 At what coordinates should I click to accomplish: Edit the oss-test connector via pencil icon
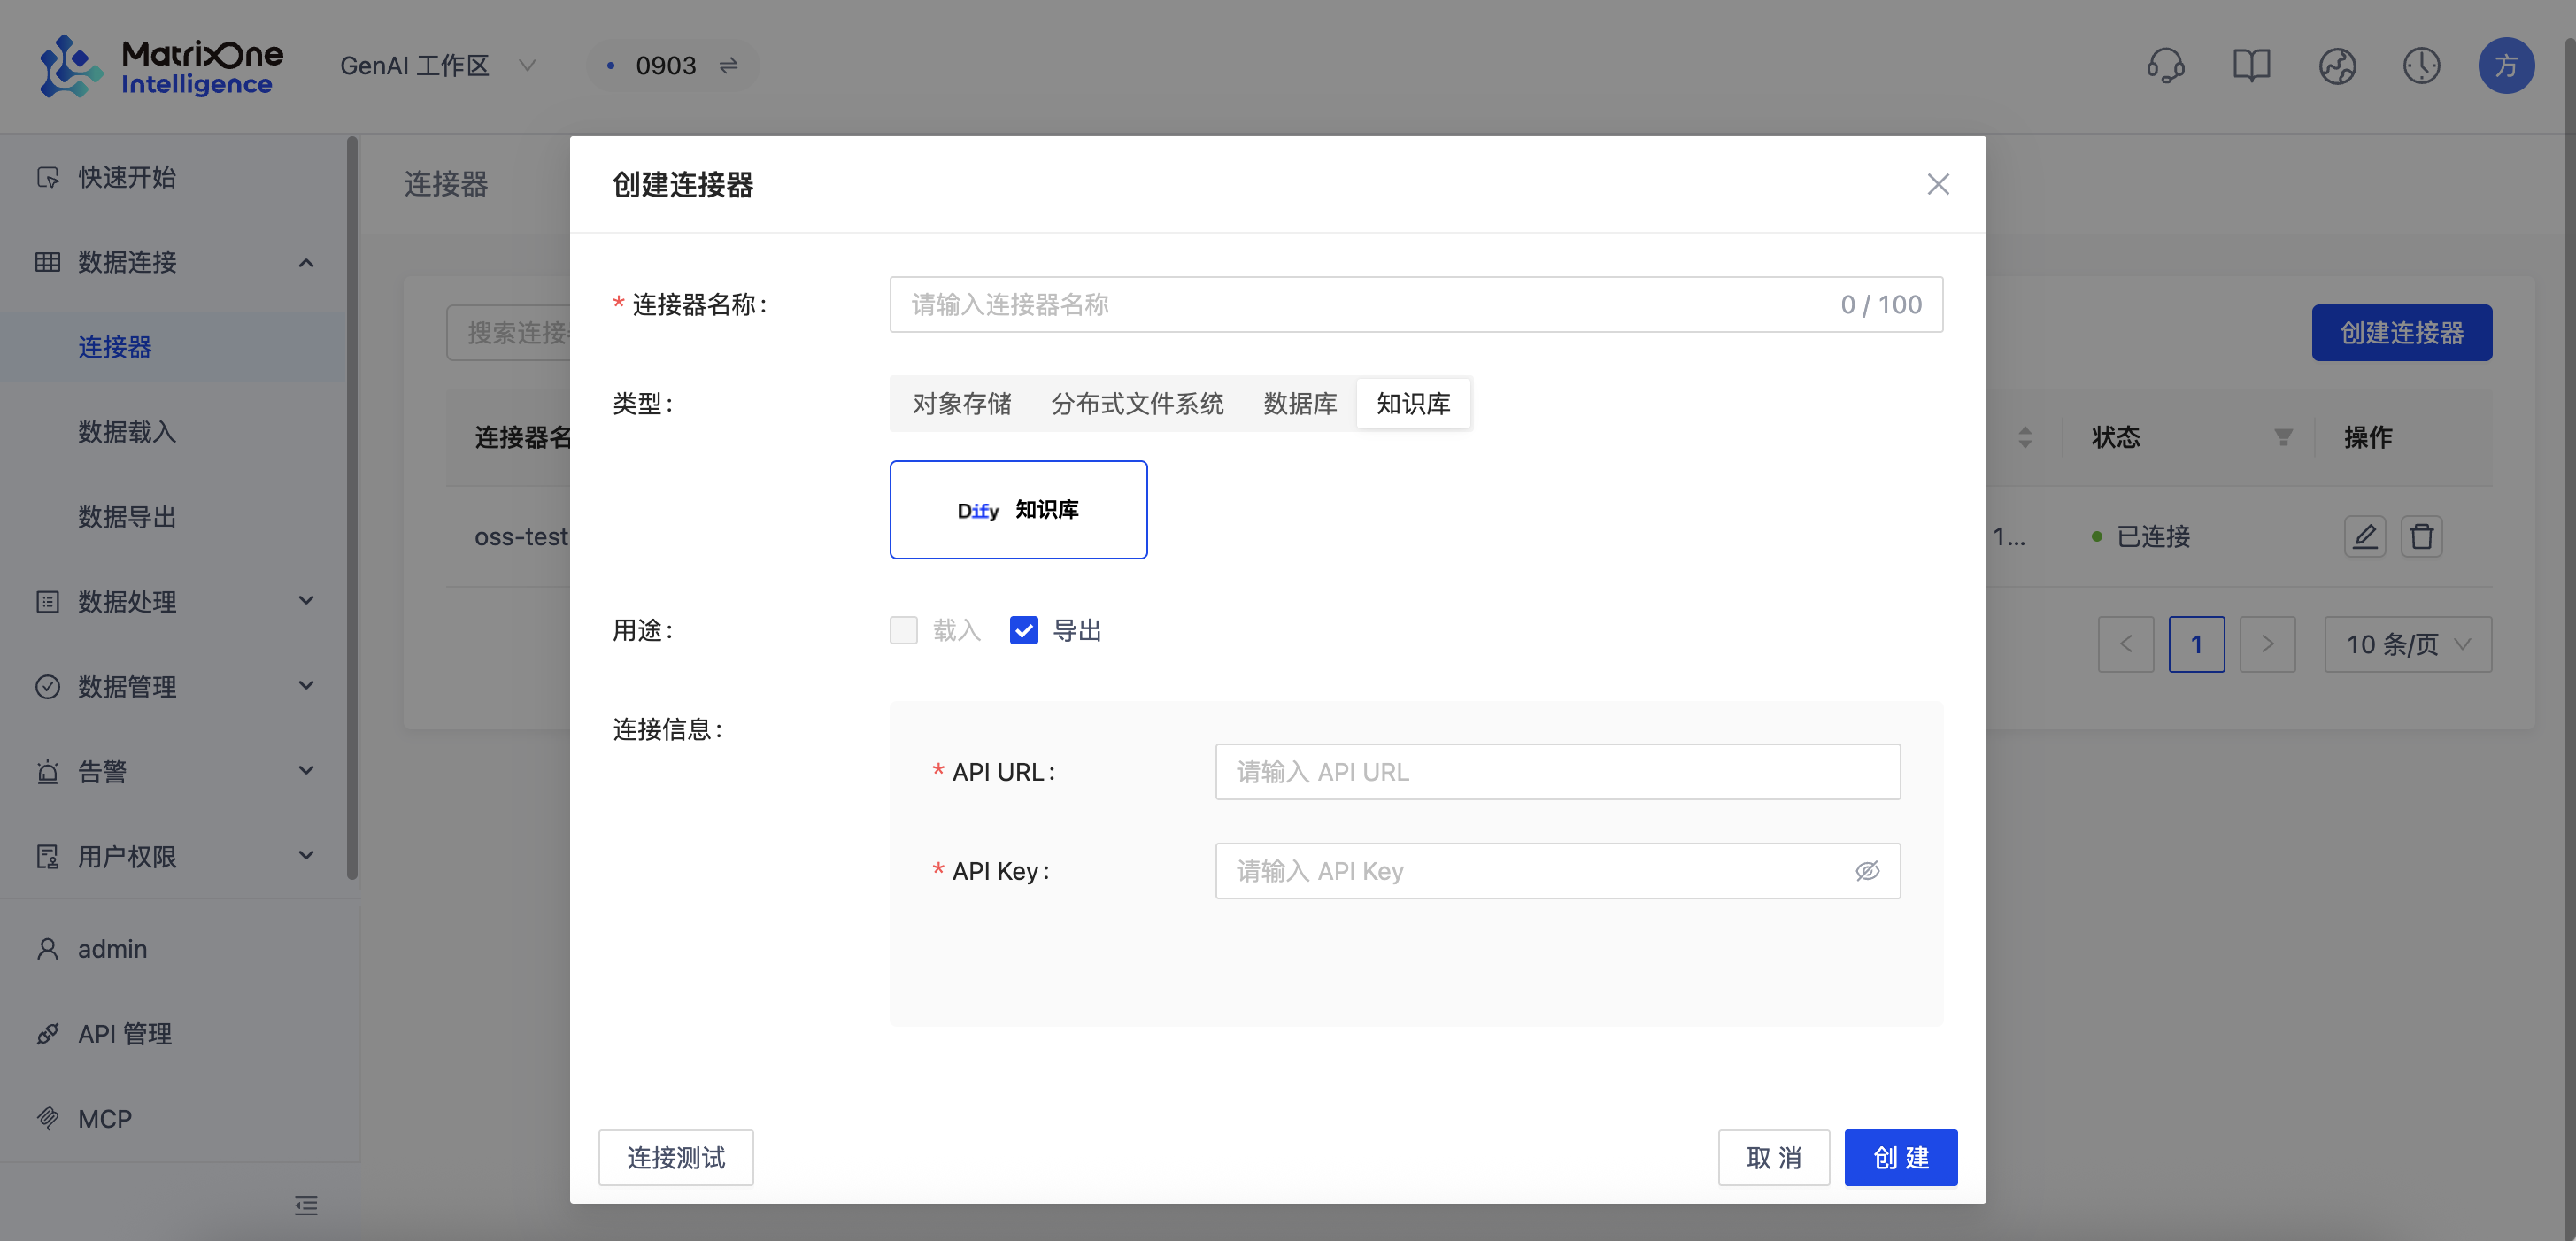[x=2364, y=536]
